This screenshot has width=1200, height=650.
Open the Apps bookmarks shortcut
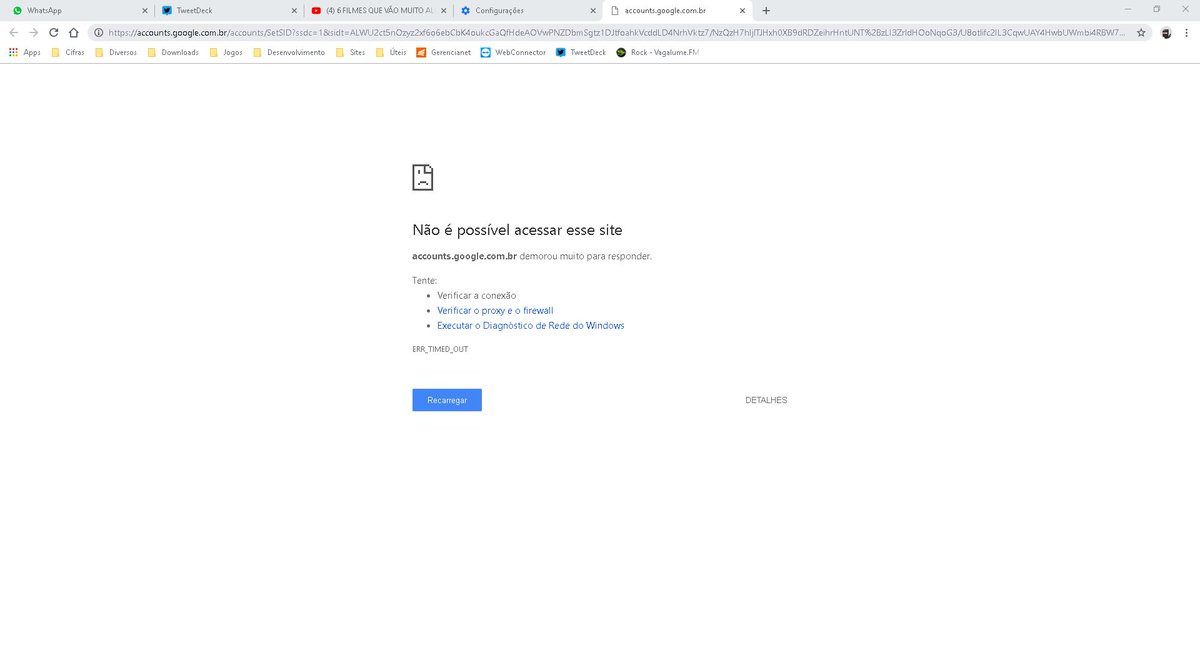click(x=25, y=52)
